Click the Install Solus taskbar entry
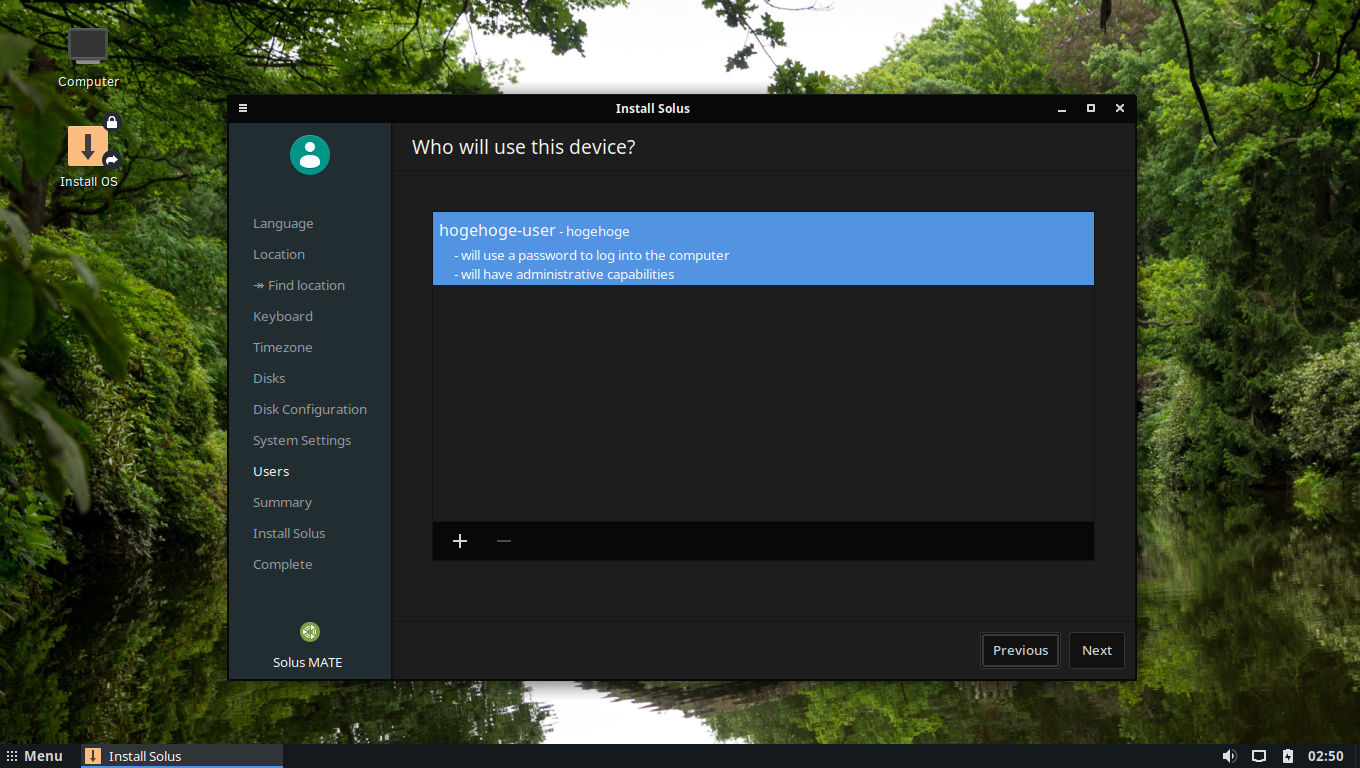Screen dimensions: 1360x768 point(182,756)
